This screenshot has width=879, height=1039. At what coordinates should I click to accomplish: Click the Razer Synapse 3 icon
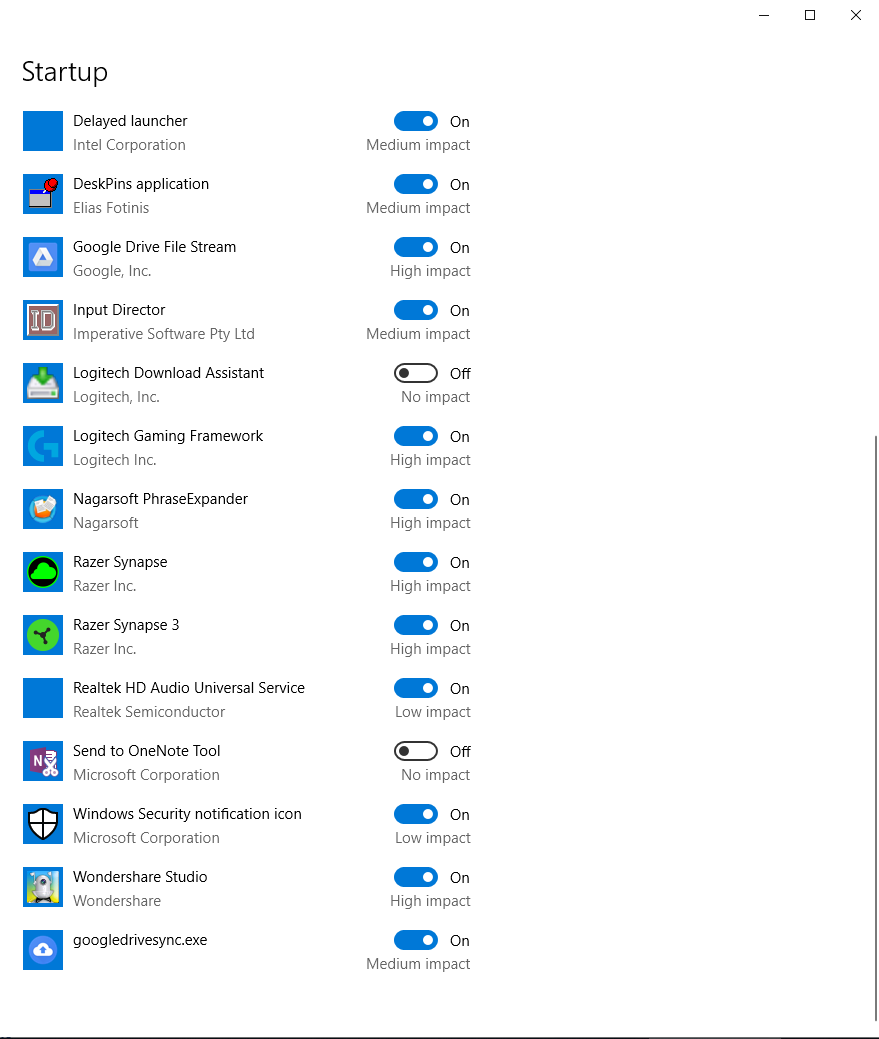43,635
